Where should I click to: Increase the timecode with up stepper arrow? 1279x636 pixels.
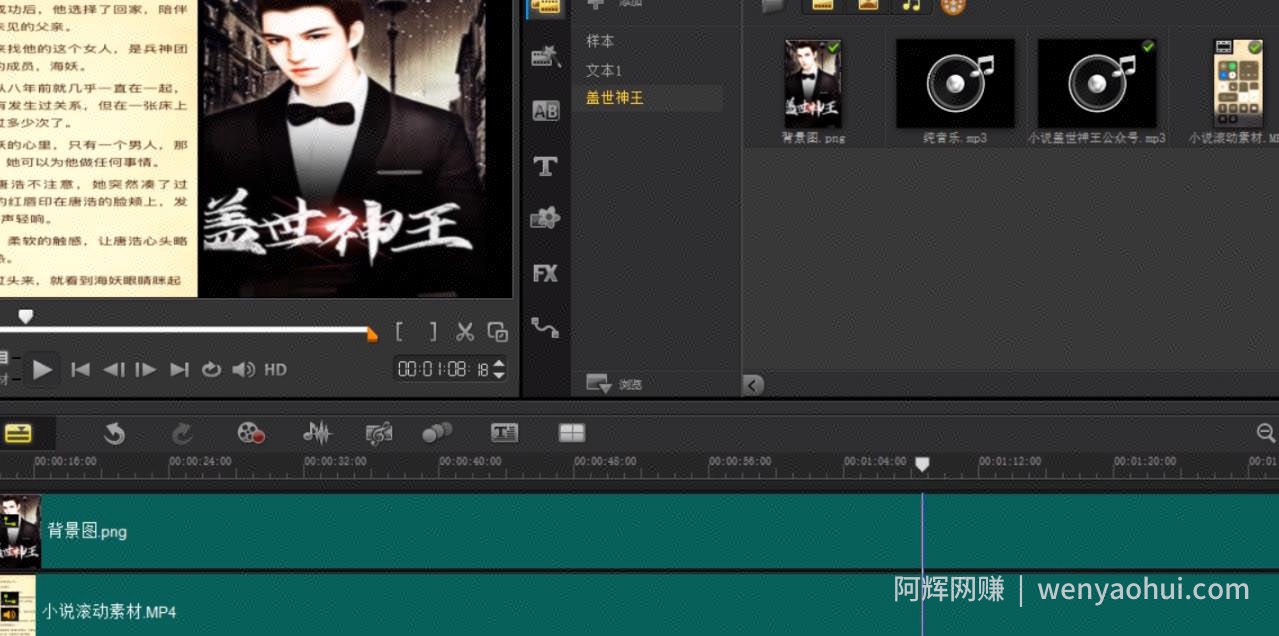[x=499, y=363]
